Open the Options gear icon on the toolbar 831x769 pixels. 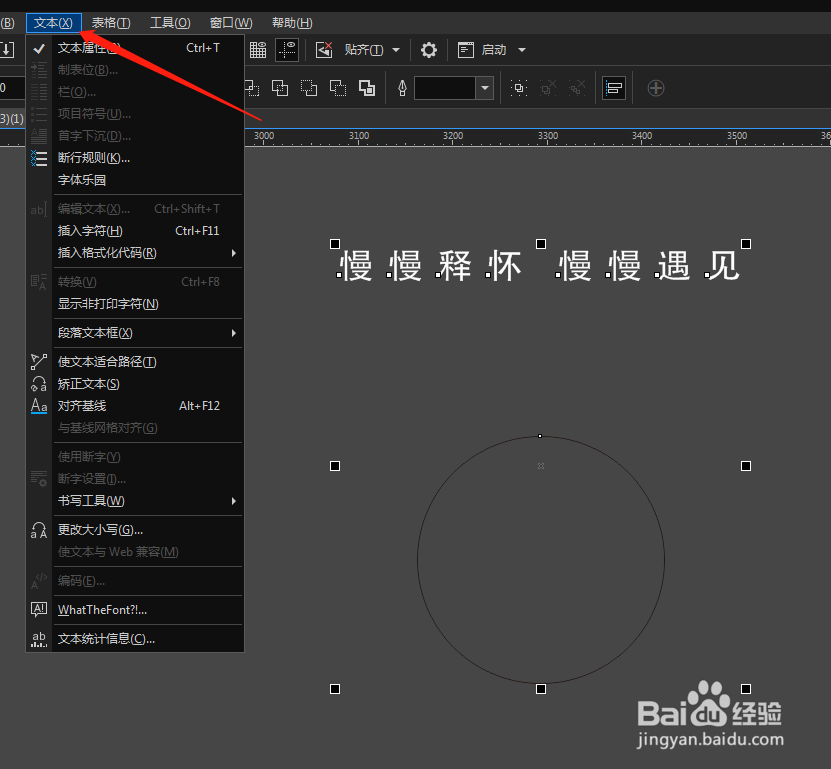(x=428, y=50)
